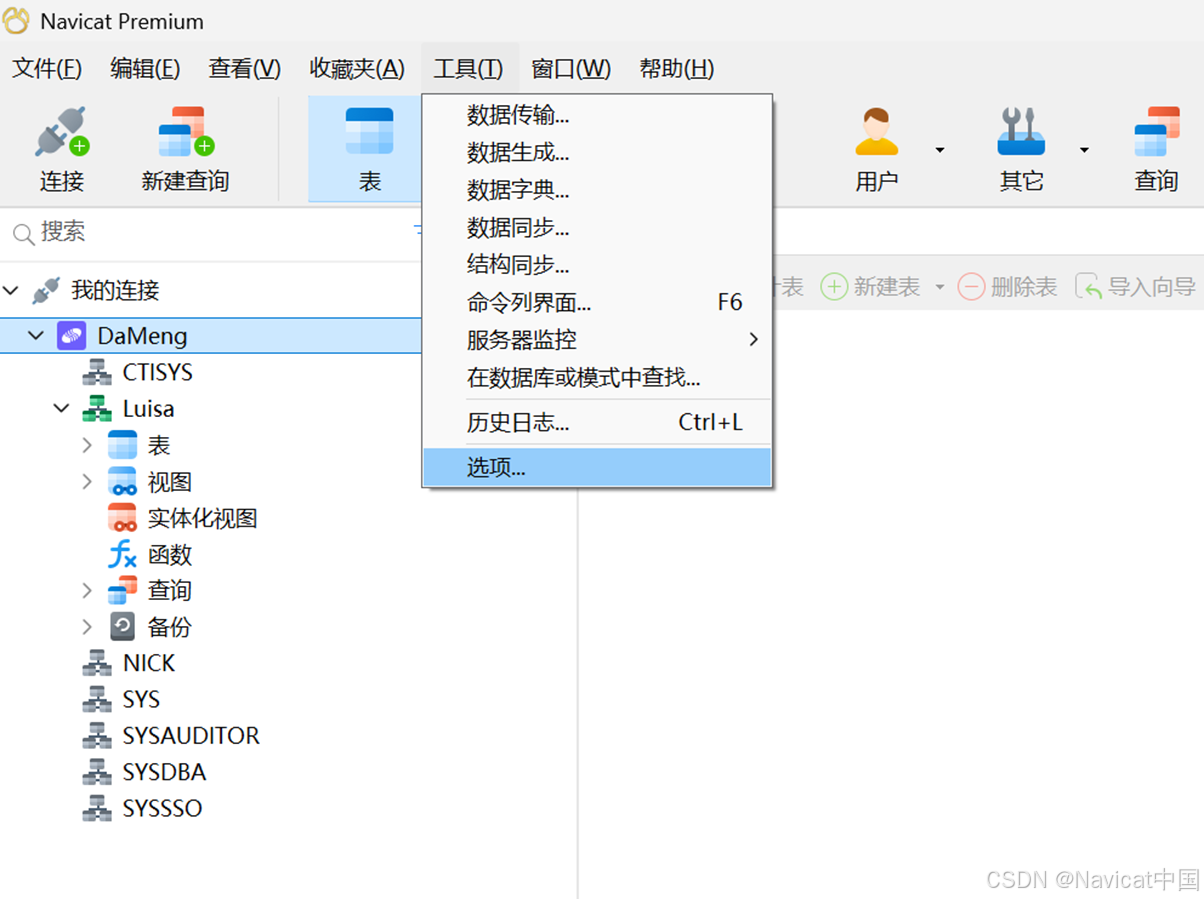Click the green Luisa schema icon
1204x899 pixels.
coord(96,409)
